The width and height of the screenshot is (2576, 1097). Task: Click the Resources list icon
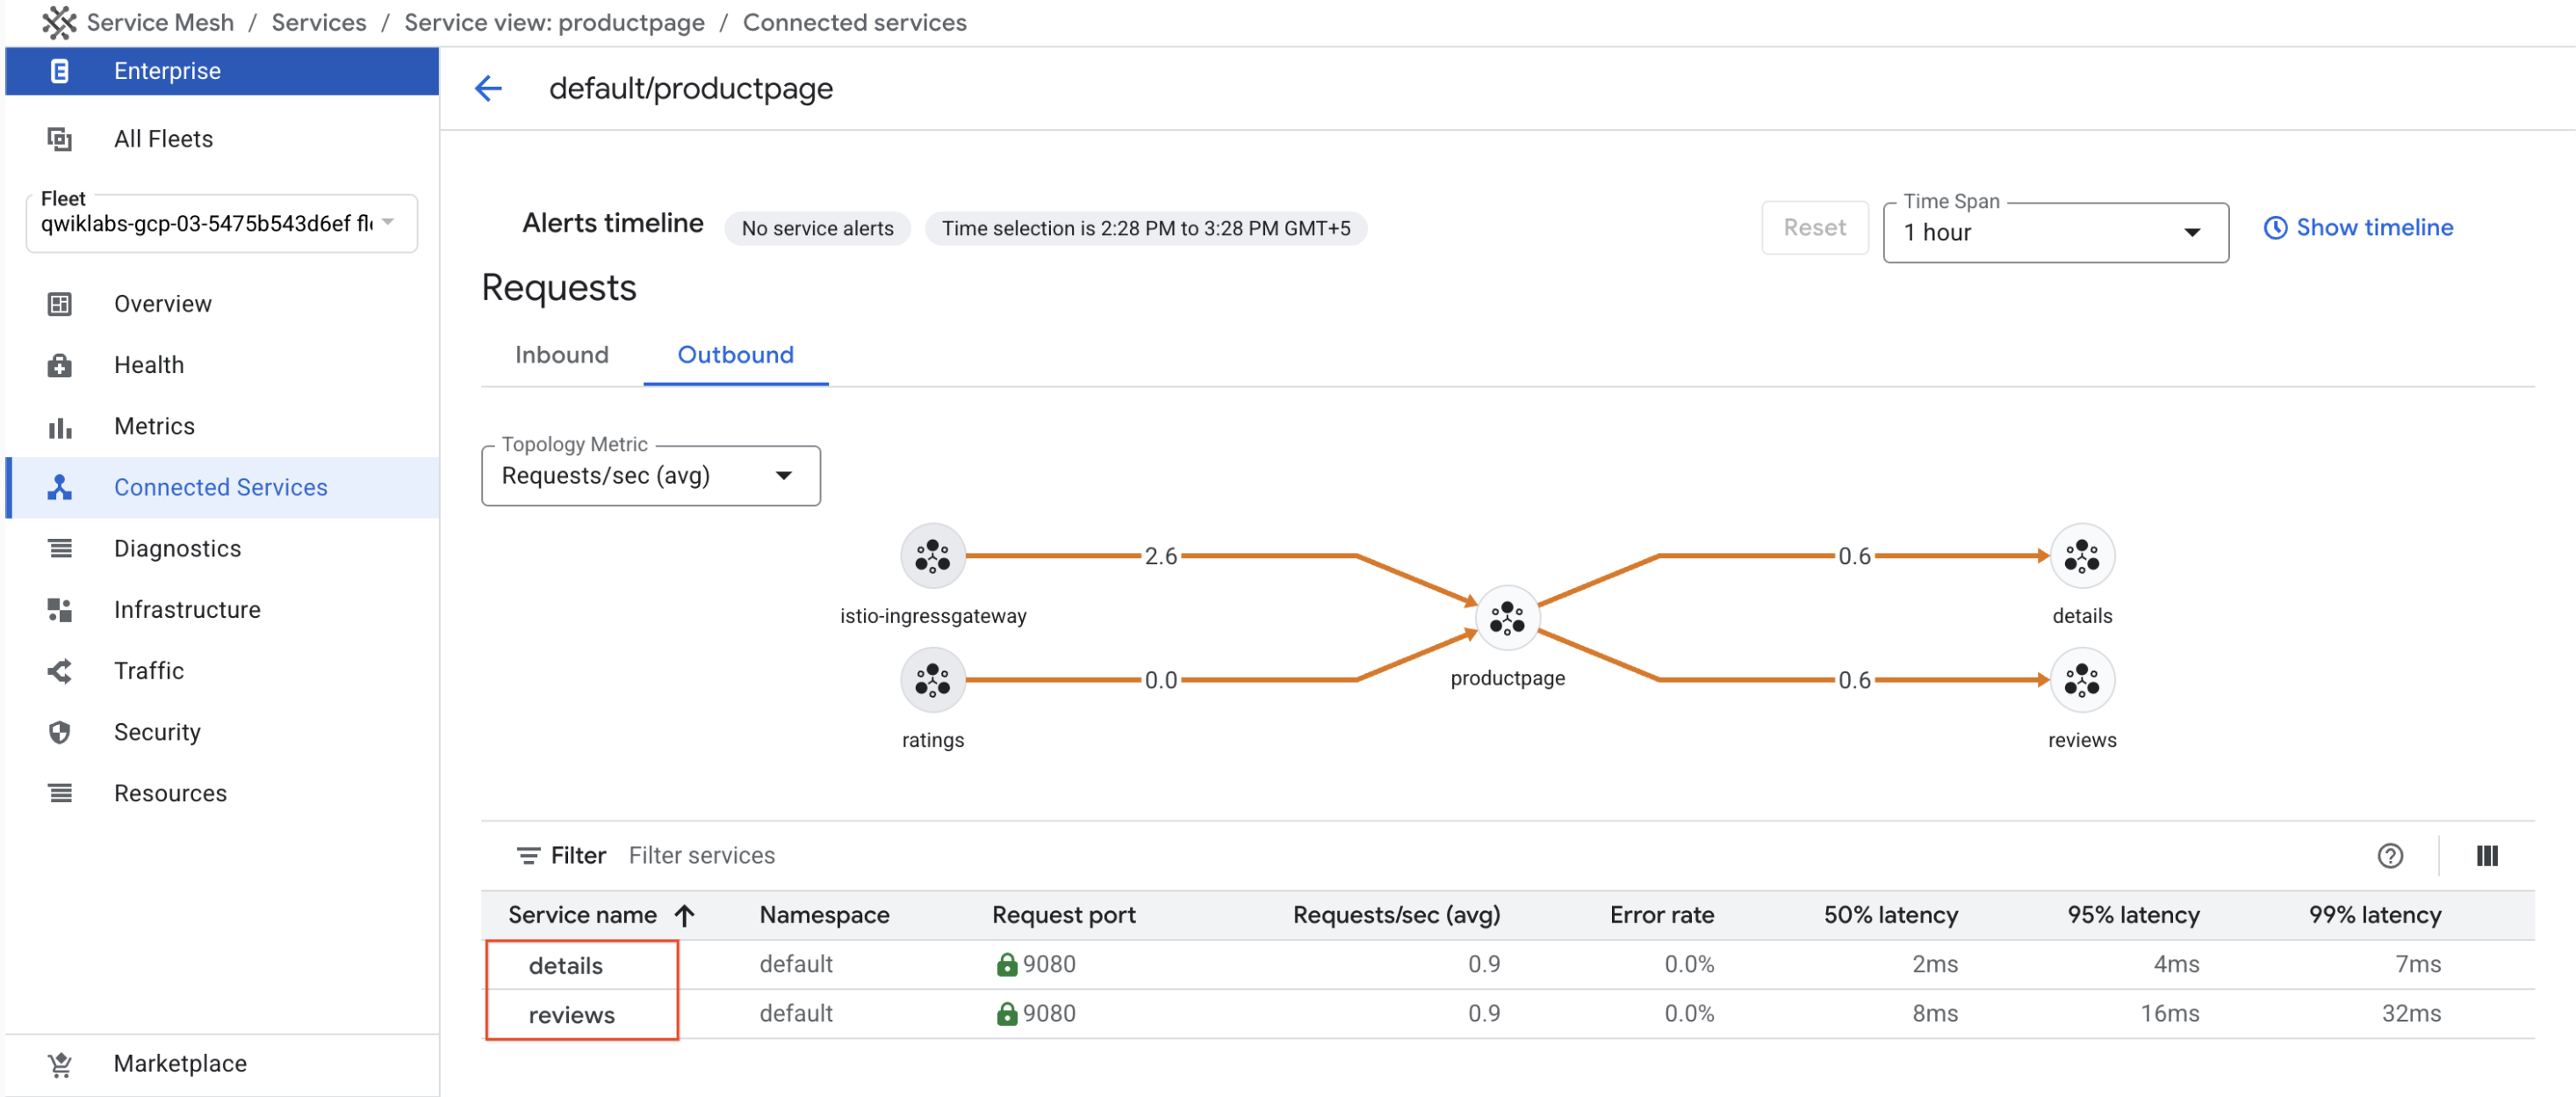[59, 793]
